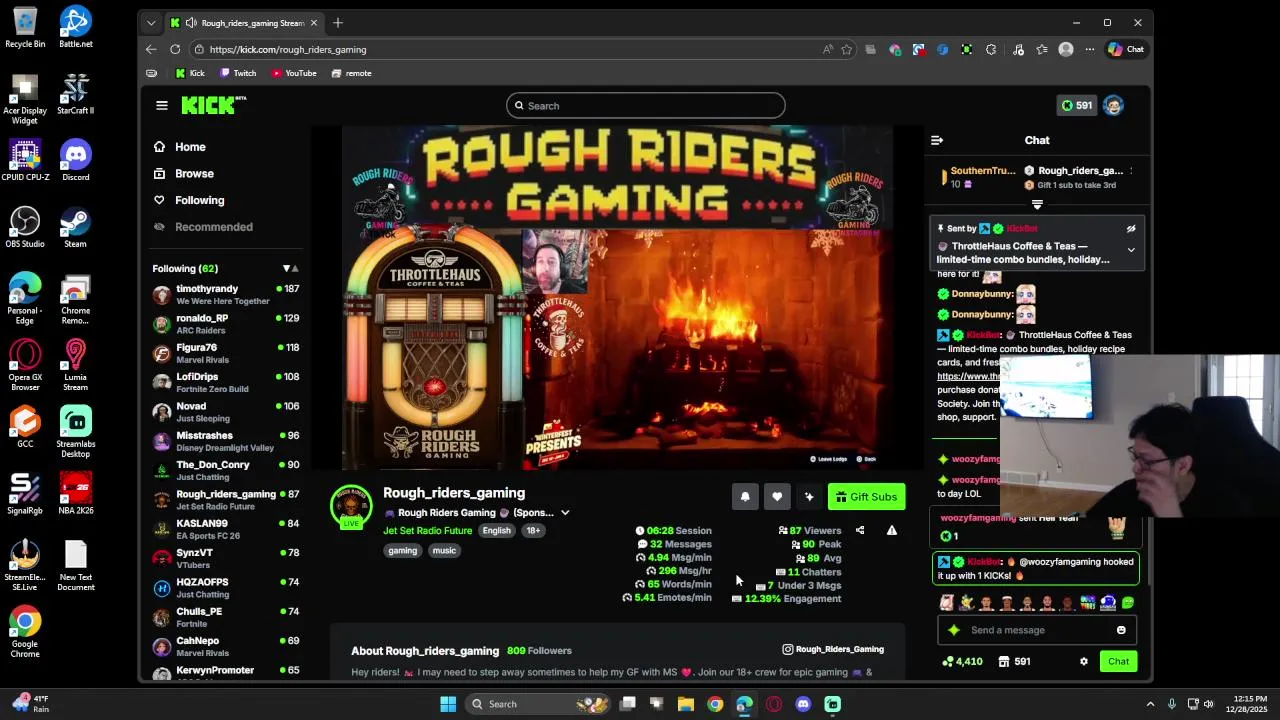
Task: Click the report warning triangle icon
Action: tap(891, 531)
